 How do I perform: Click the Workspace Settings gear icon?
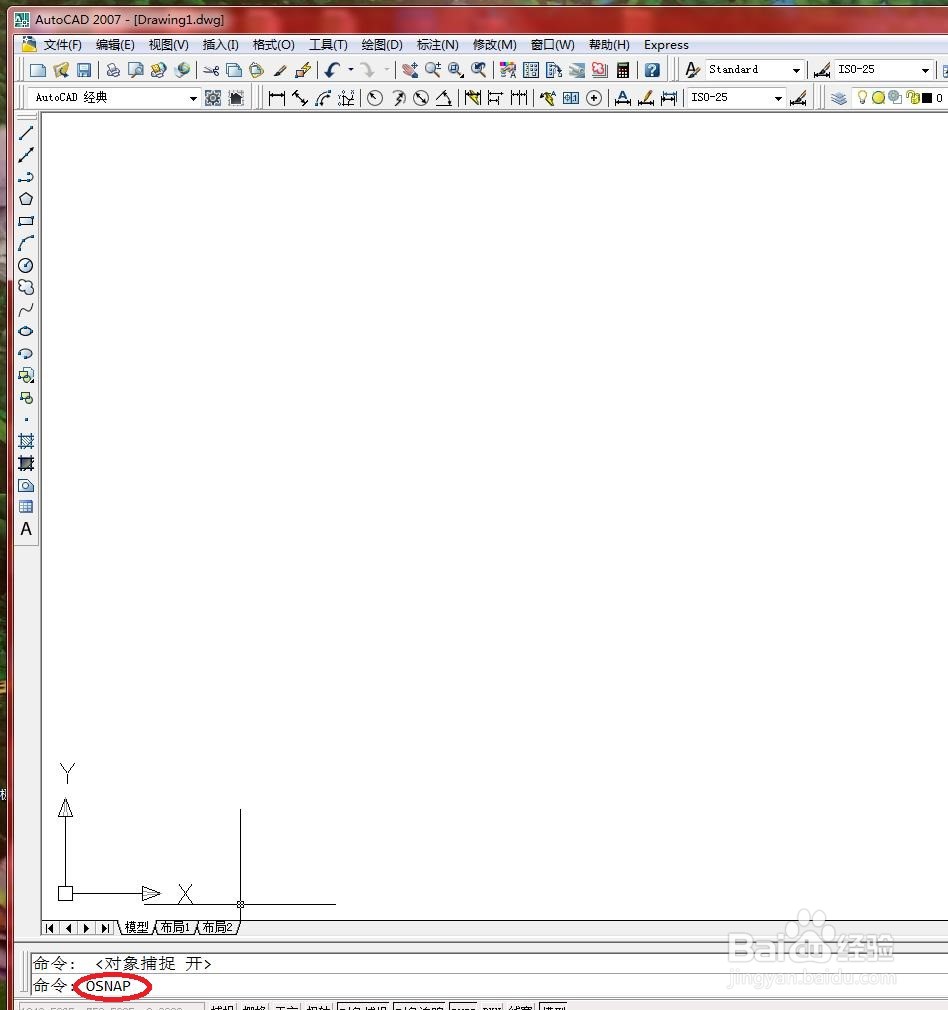[213, 98]
